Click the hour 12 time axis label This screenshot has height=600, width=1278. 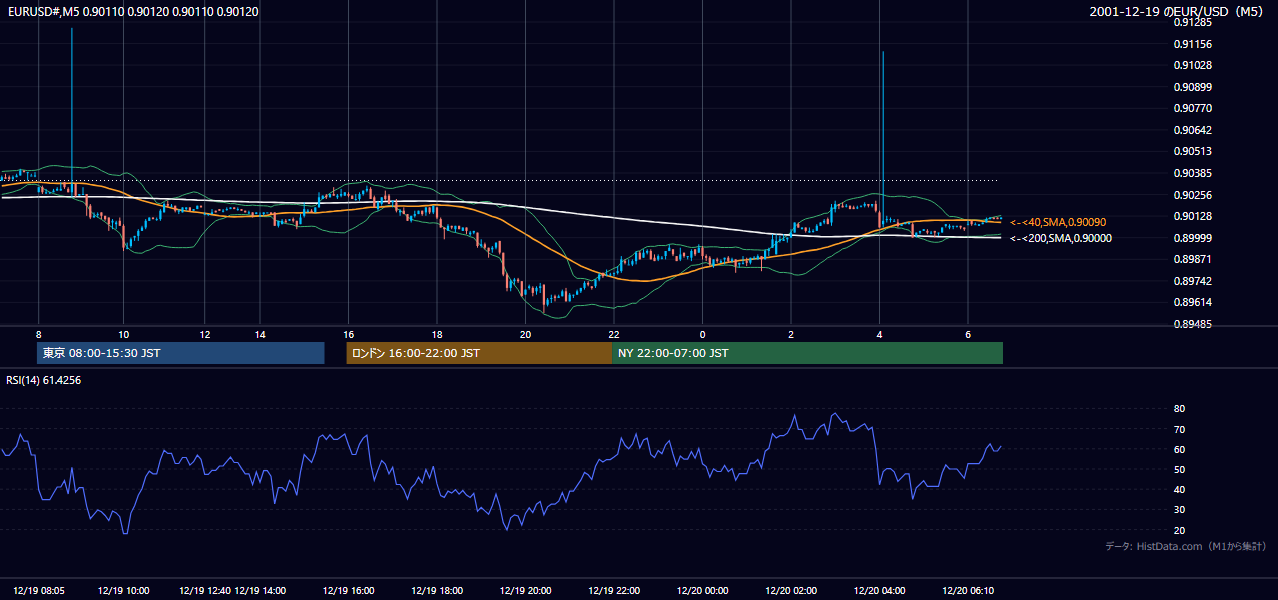[x=204, y=334]
